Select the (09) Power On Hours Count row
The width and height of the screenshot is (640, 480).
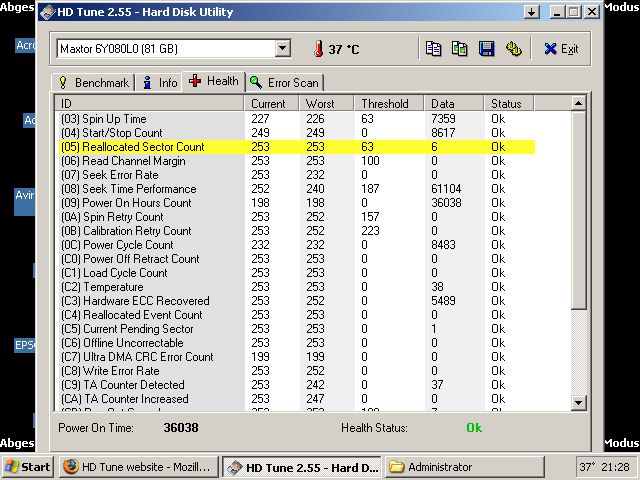click(x=297, y=203)
